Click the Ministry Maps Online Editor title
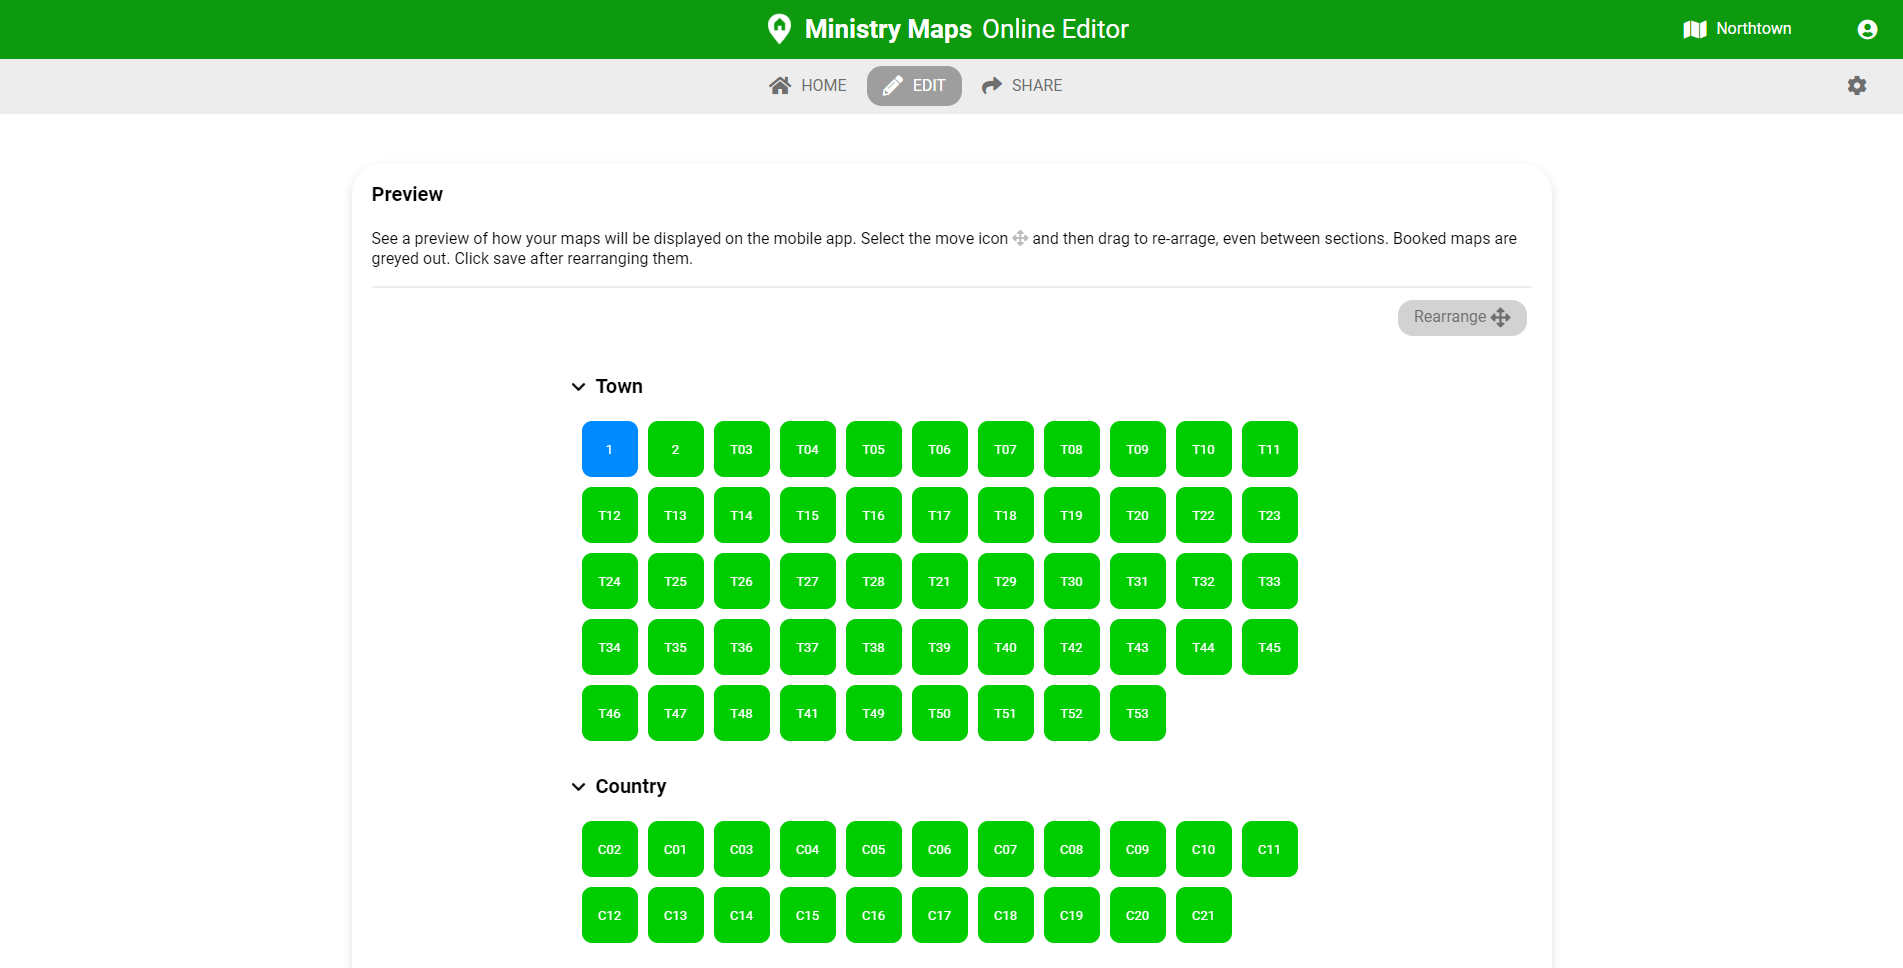Image resolution: width=1903 pixels, height=968 pixels. click(x=966, y=29)
